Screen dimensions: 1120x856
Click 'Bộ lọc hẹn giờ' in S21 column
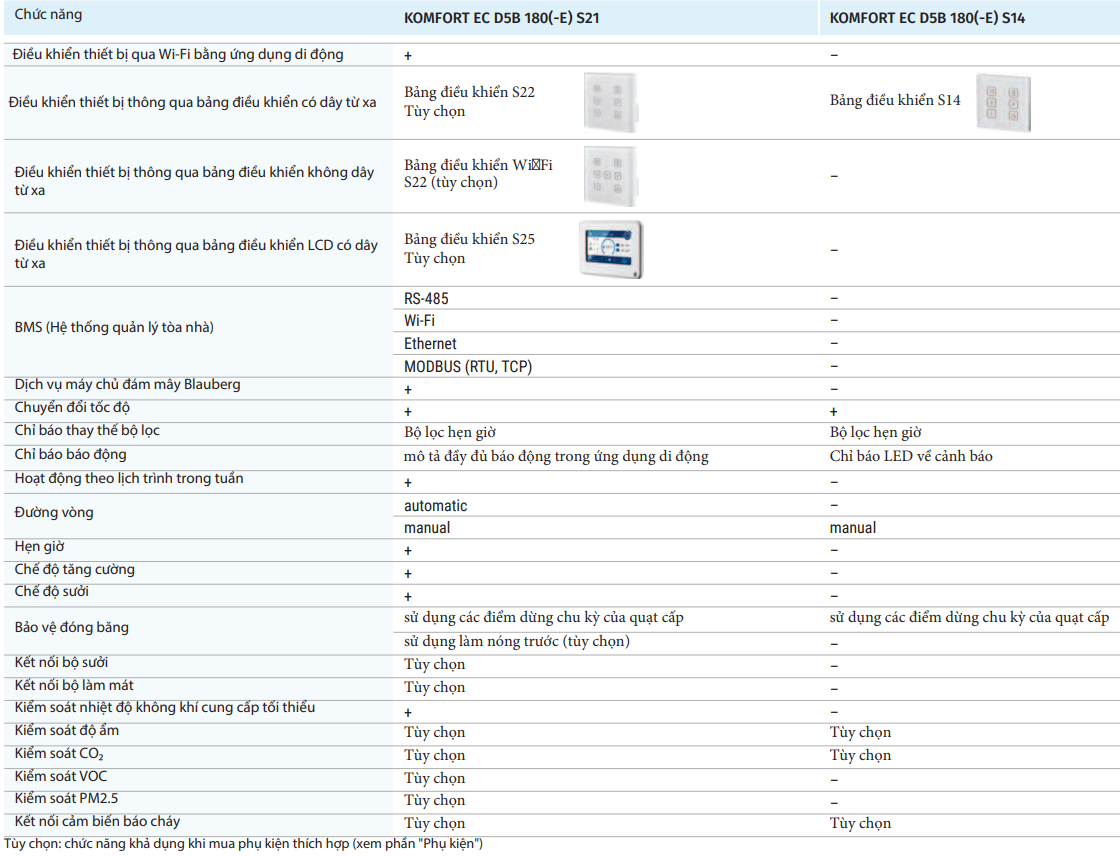point(450,432)
